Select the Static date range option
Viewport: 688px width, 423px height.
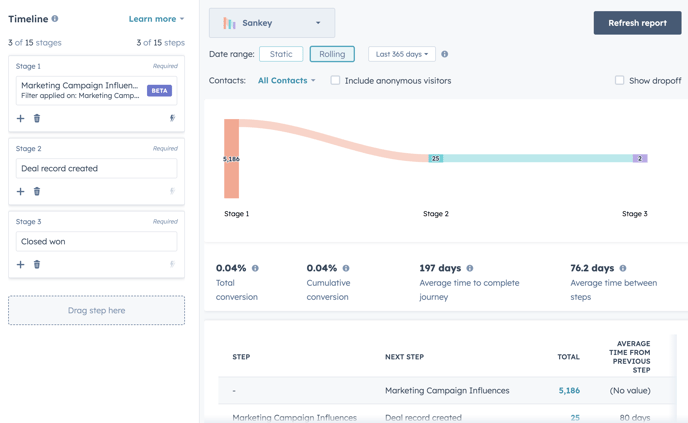pos(281,54)
